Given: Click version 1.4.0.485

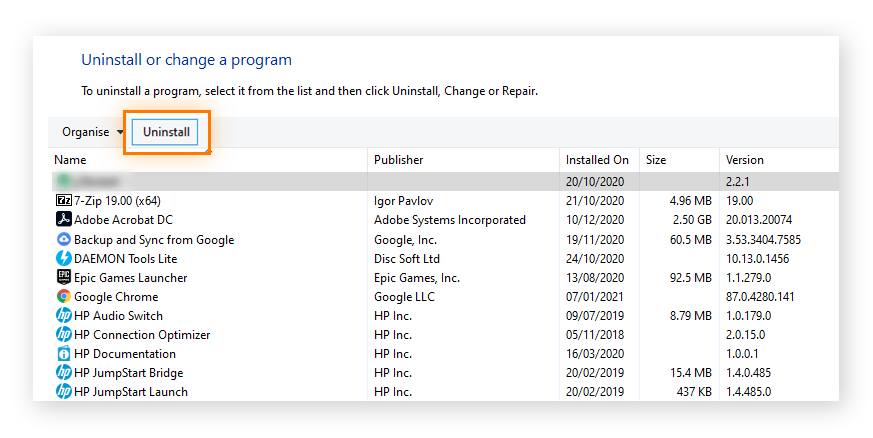Looking at the screenshot, I should coord(748,372).
